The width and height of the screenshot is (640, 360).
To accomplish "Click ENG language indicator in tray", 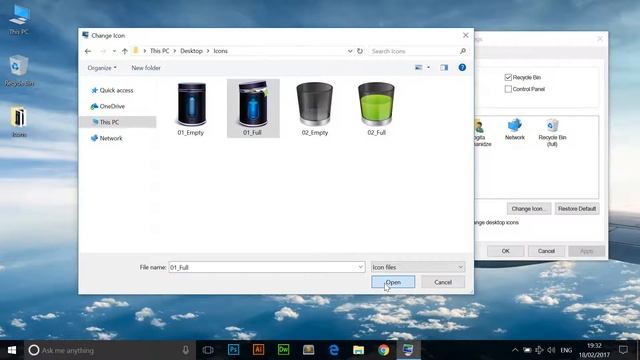I will click(x=566, y=350).
